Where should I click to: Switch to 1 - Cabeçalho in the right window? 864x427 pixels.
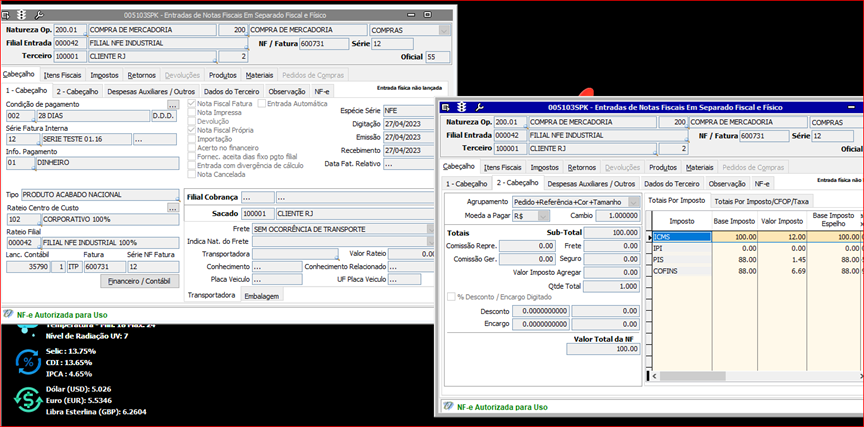point(466,183)
